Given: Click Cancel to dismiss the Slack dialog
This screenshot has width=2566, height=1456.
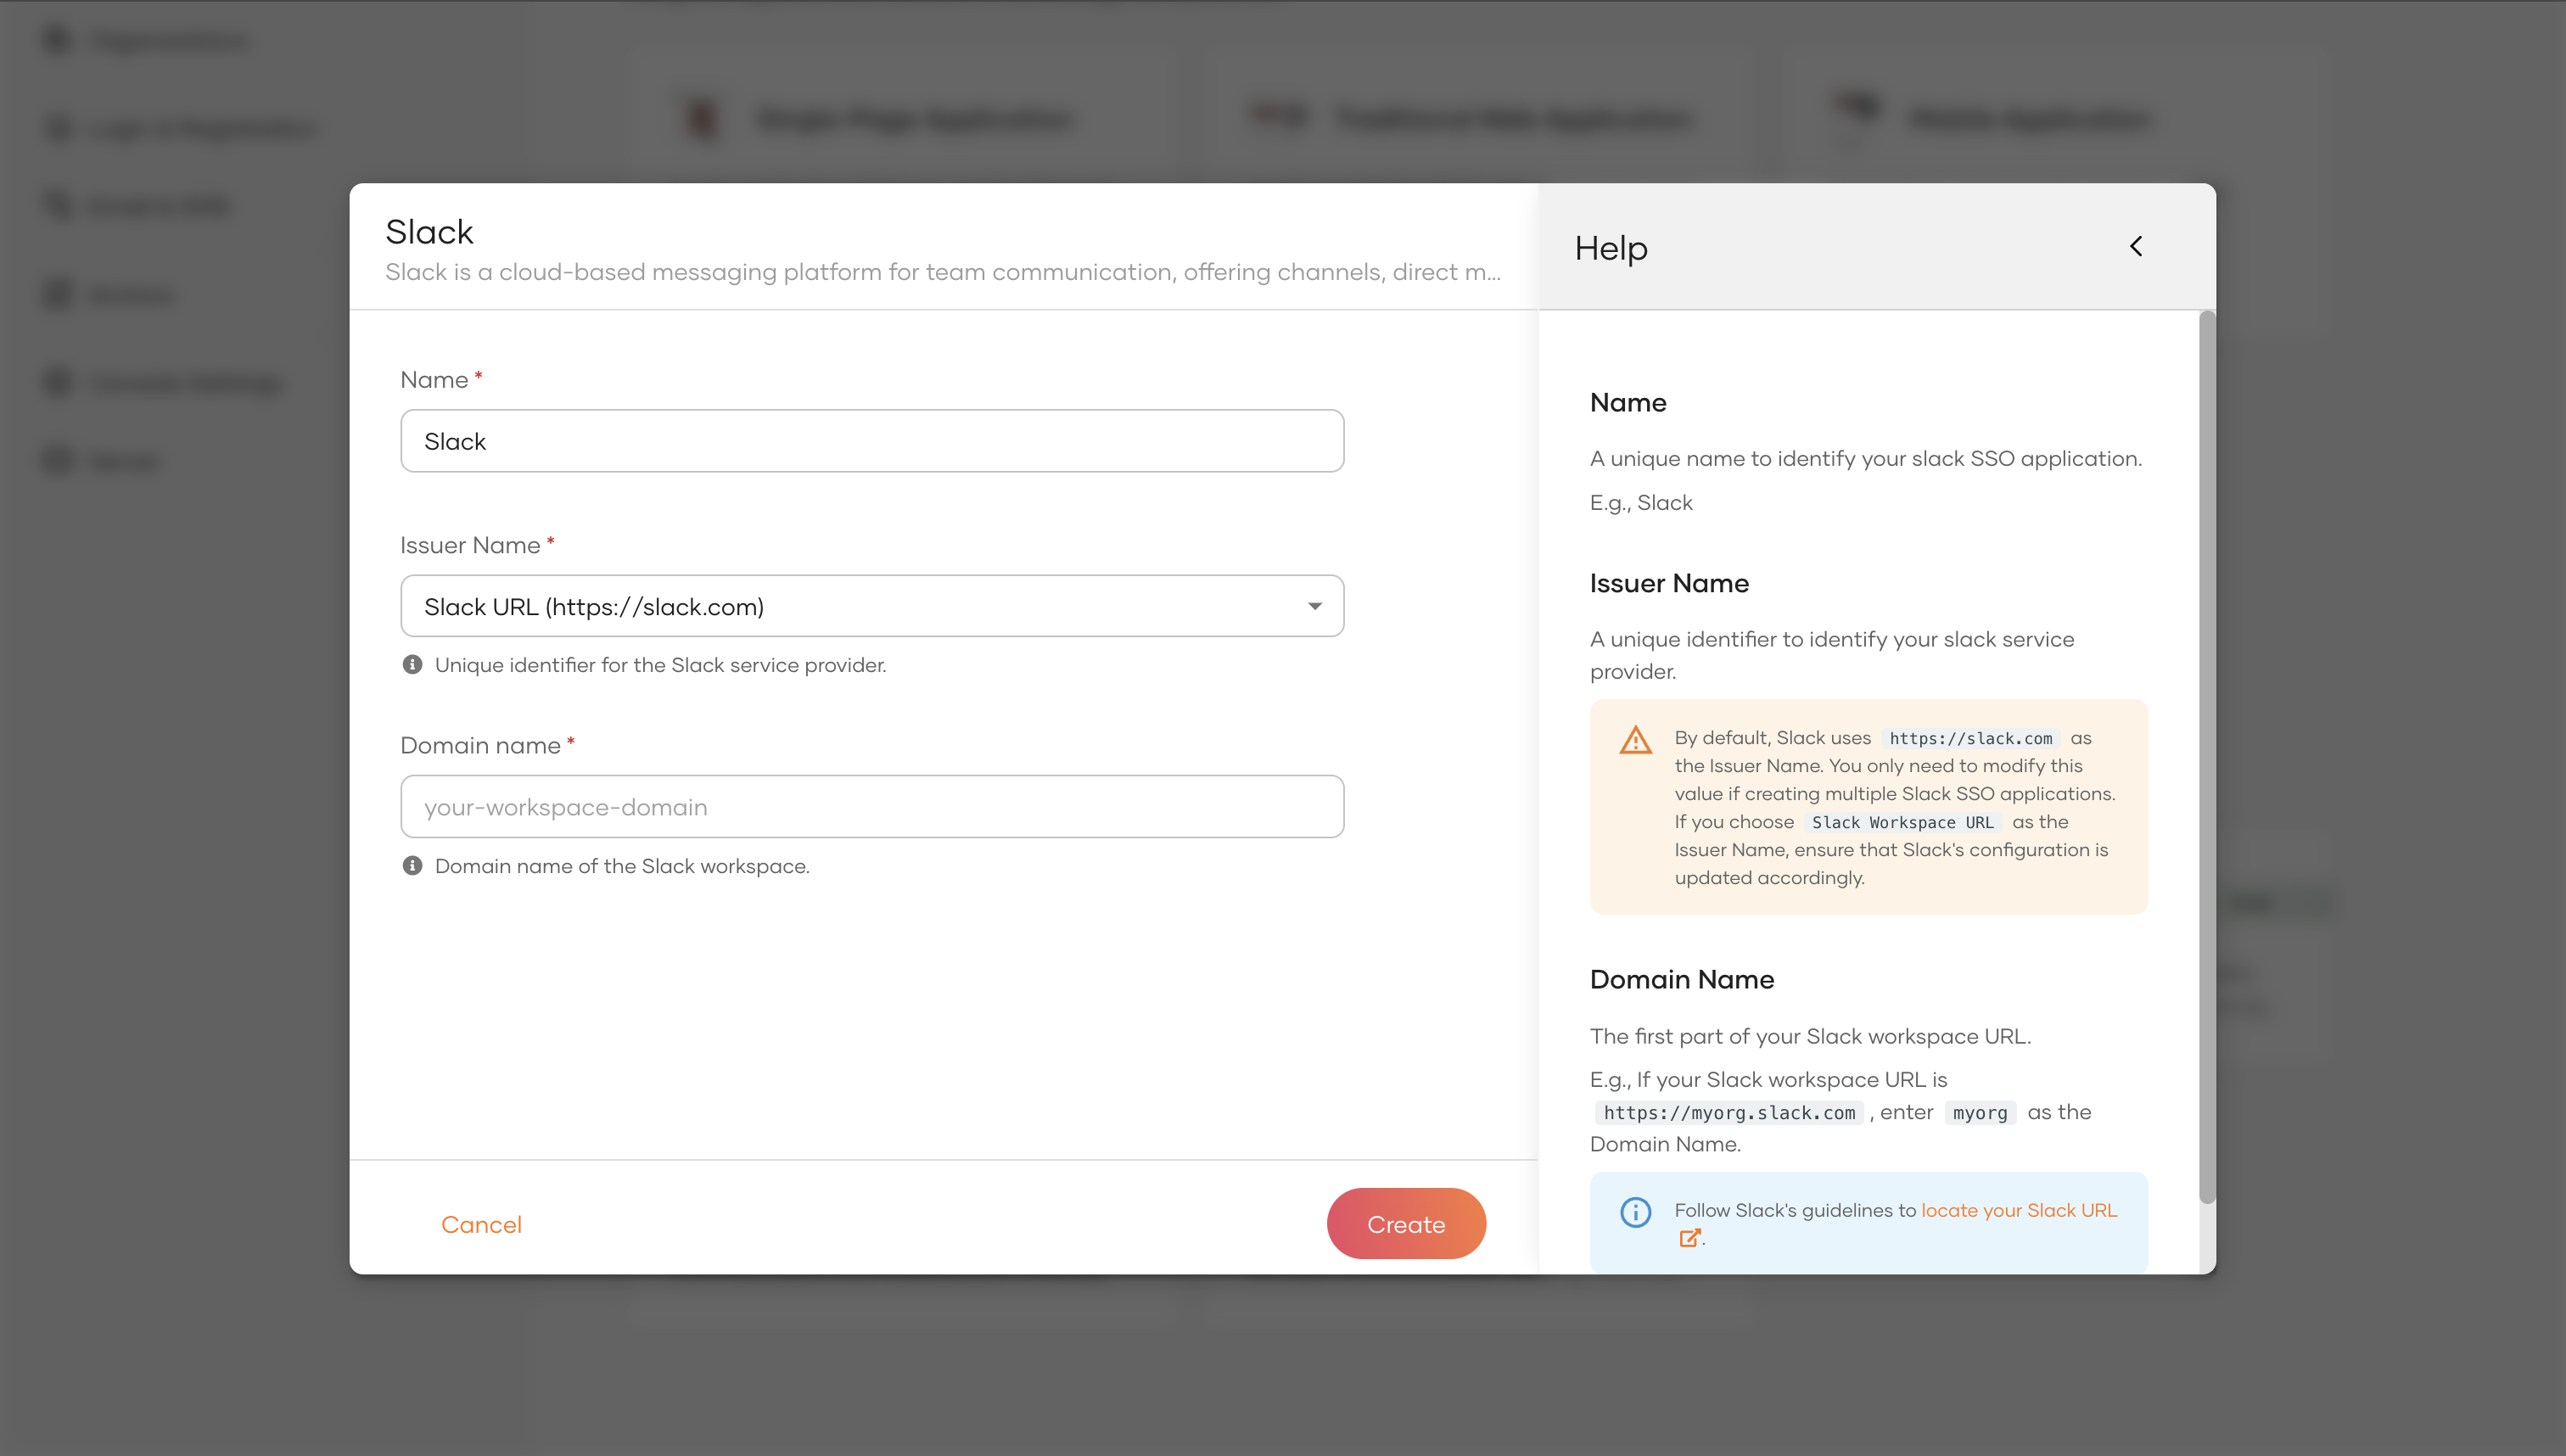Looking at the screenshot, I should [481, 1224].
